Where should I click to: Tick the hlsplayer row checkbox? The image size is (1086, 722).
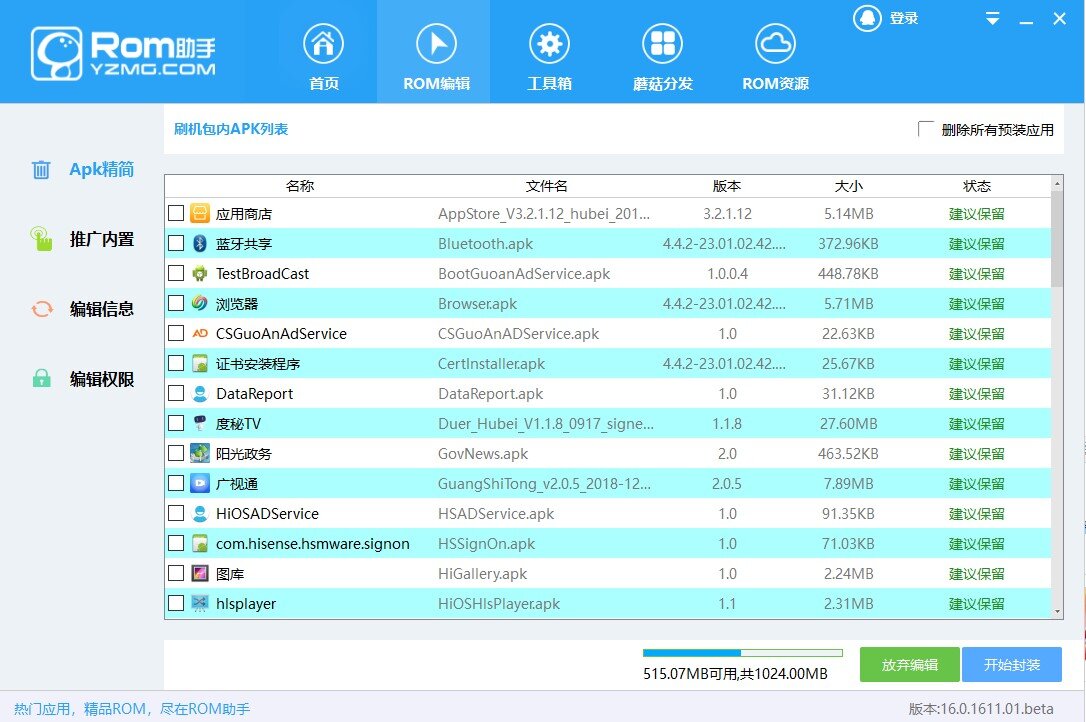coord(176,603)
